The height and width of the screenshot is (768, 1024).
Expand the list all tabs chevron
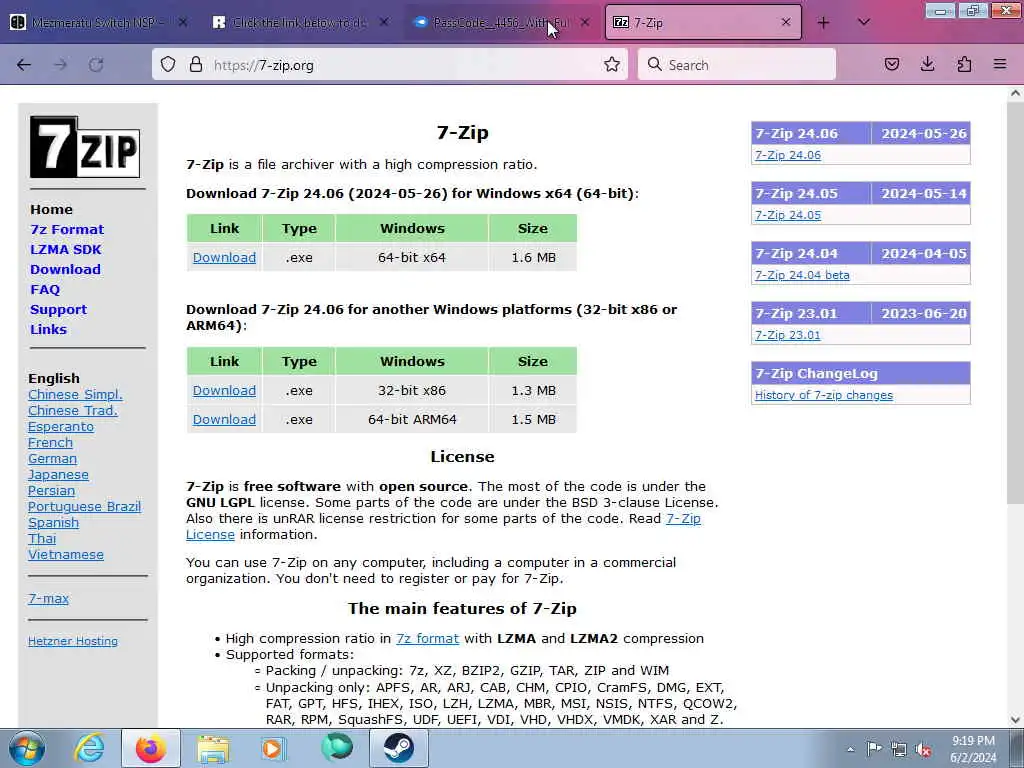(863, 23)
